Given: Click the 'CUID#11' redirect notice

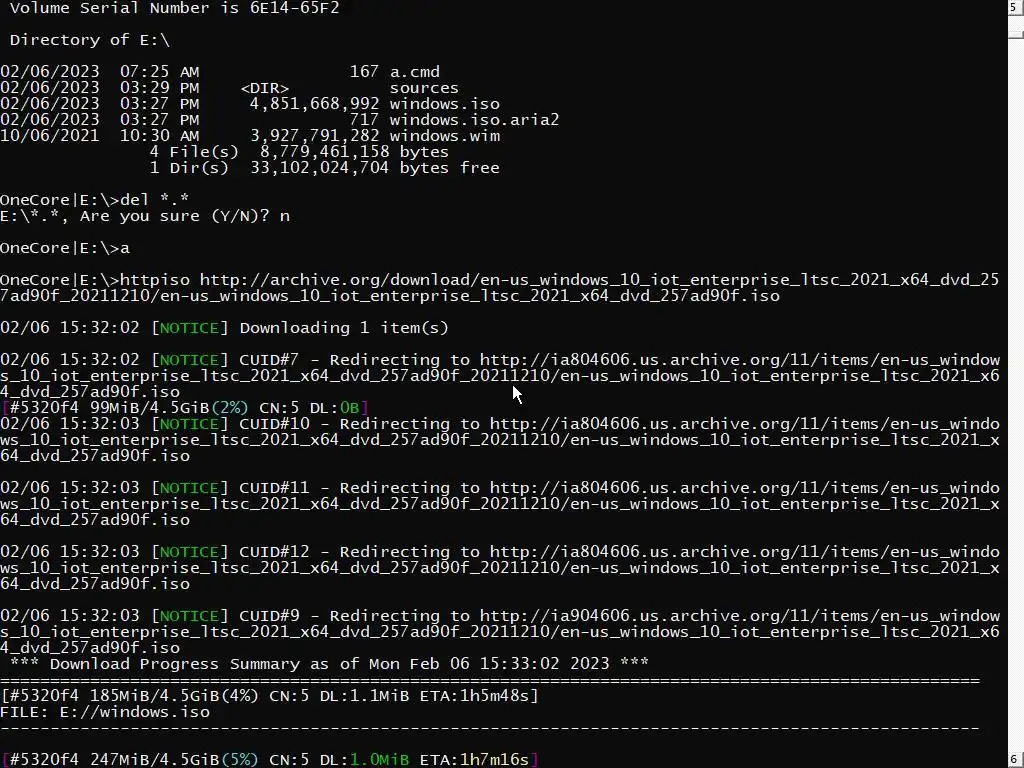Looking at the screenshot, I should pyautogui.click(x=500, y=504).
